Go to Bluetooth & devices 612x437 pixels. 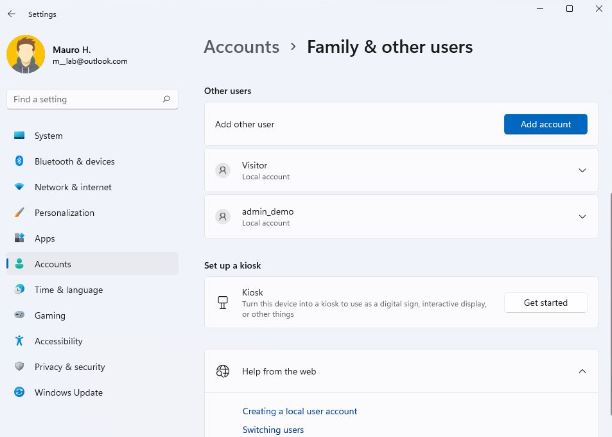click(x=93, y=162)
